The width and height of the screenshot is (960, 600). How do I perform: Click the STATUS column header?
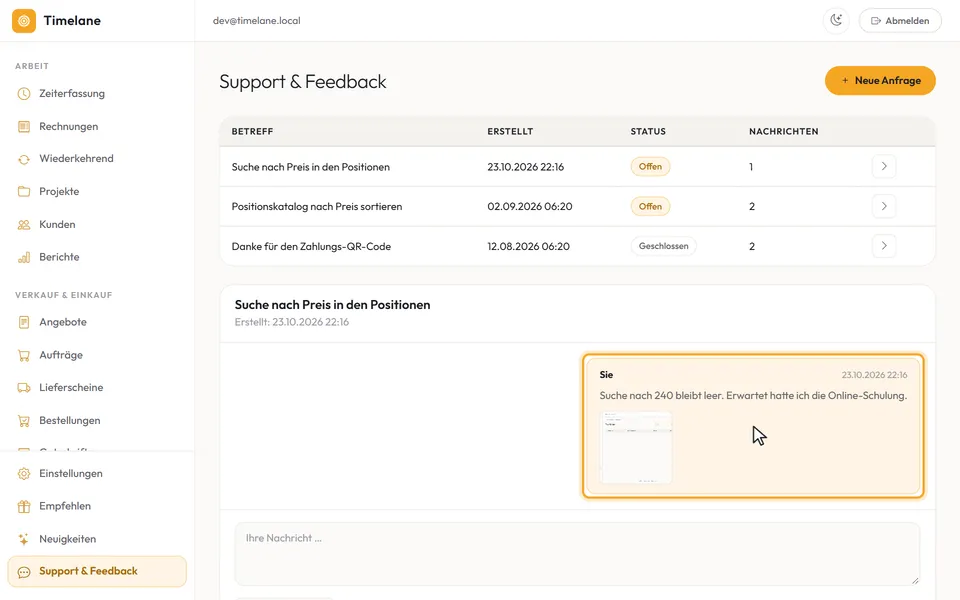pos(648,132)
